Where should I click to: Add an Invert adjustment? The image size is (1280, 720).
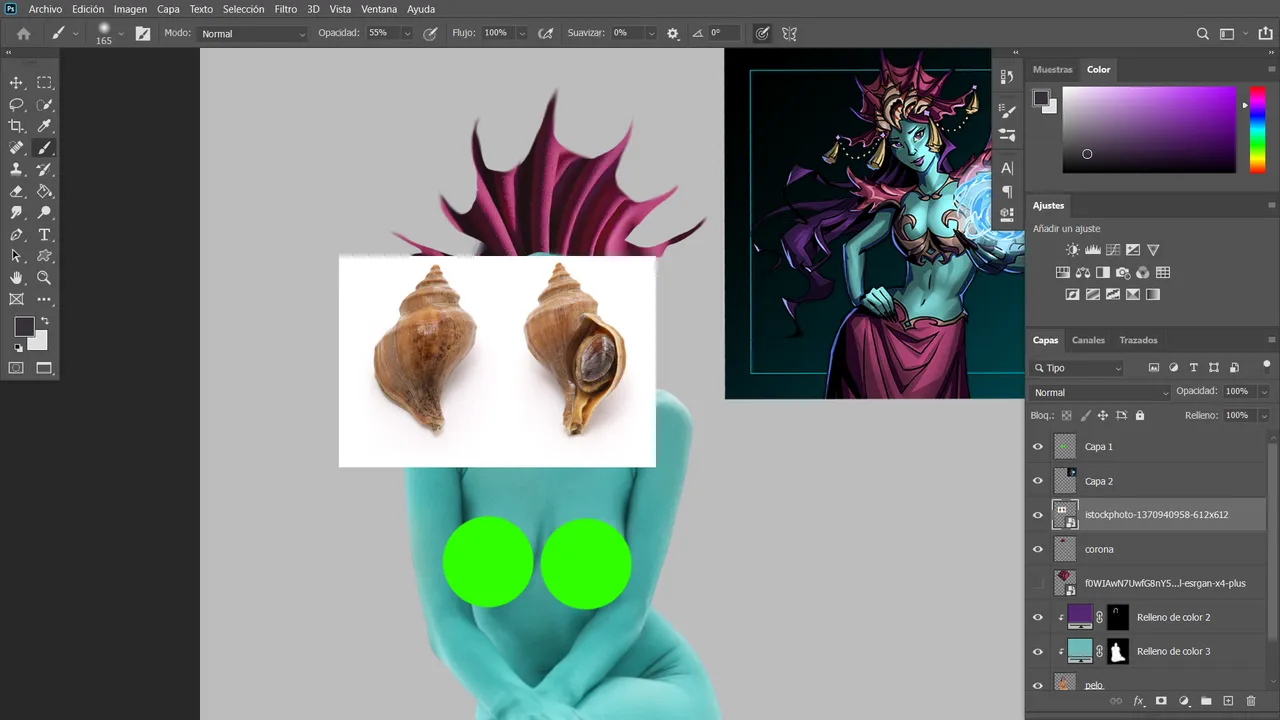tap(1073, 295)
